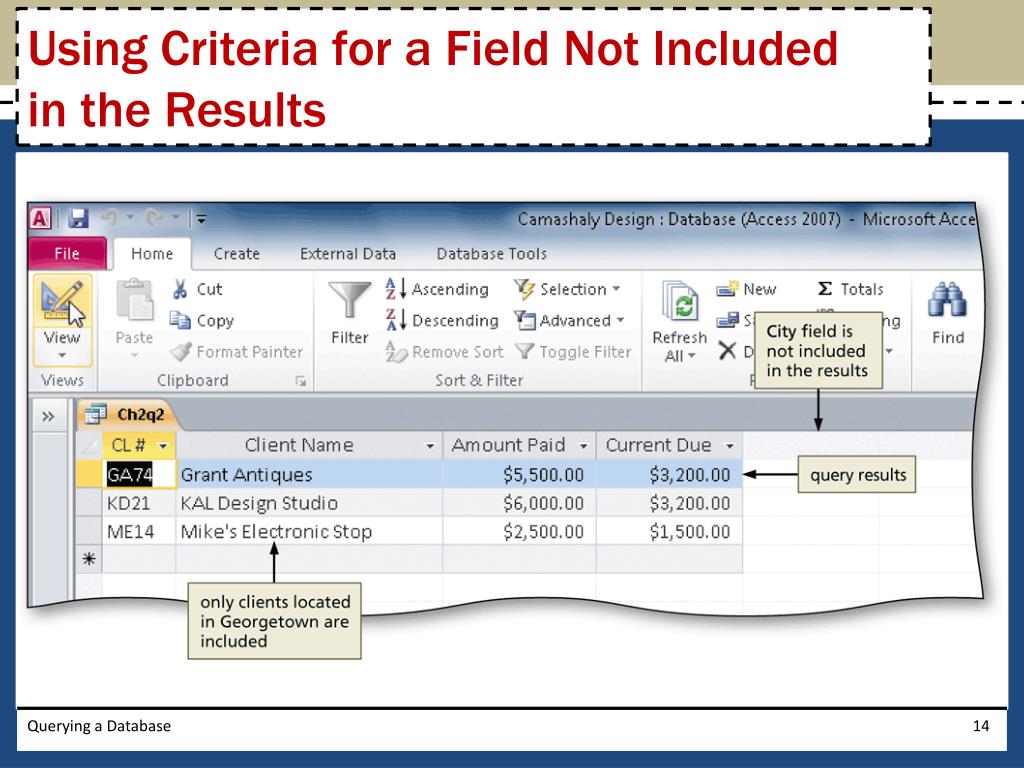Image resolution: width=1024 pixels, height=768 pixels.
Task: Open the Amount Paid column dropdown arrow
Action: point(583,446)
